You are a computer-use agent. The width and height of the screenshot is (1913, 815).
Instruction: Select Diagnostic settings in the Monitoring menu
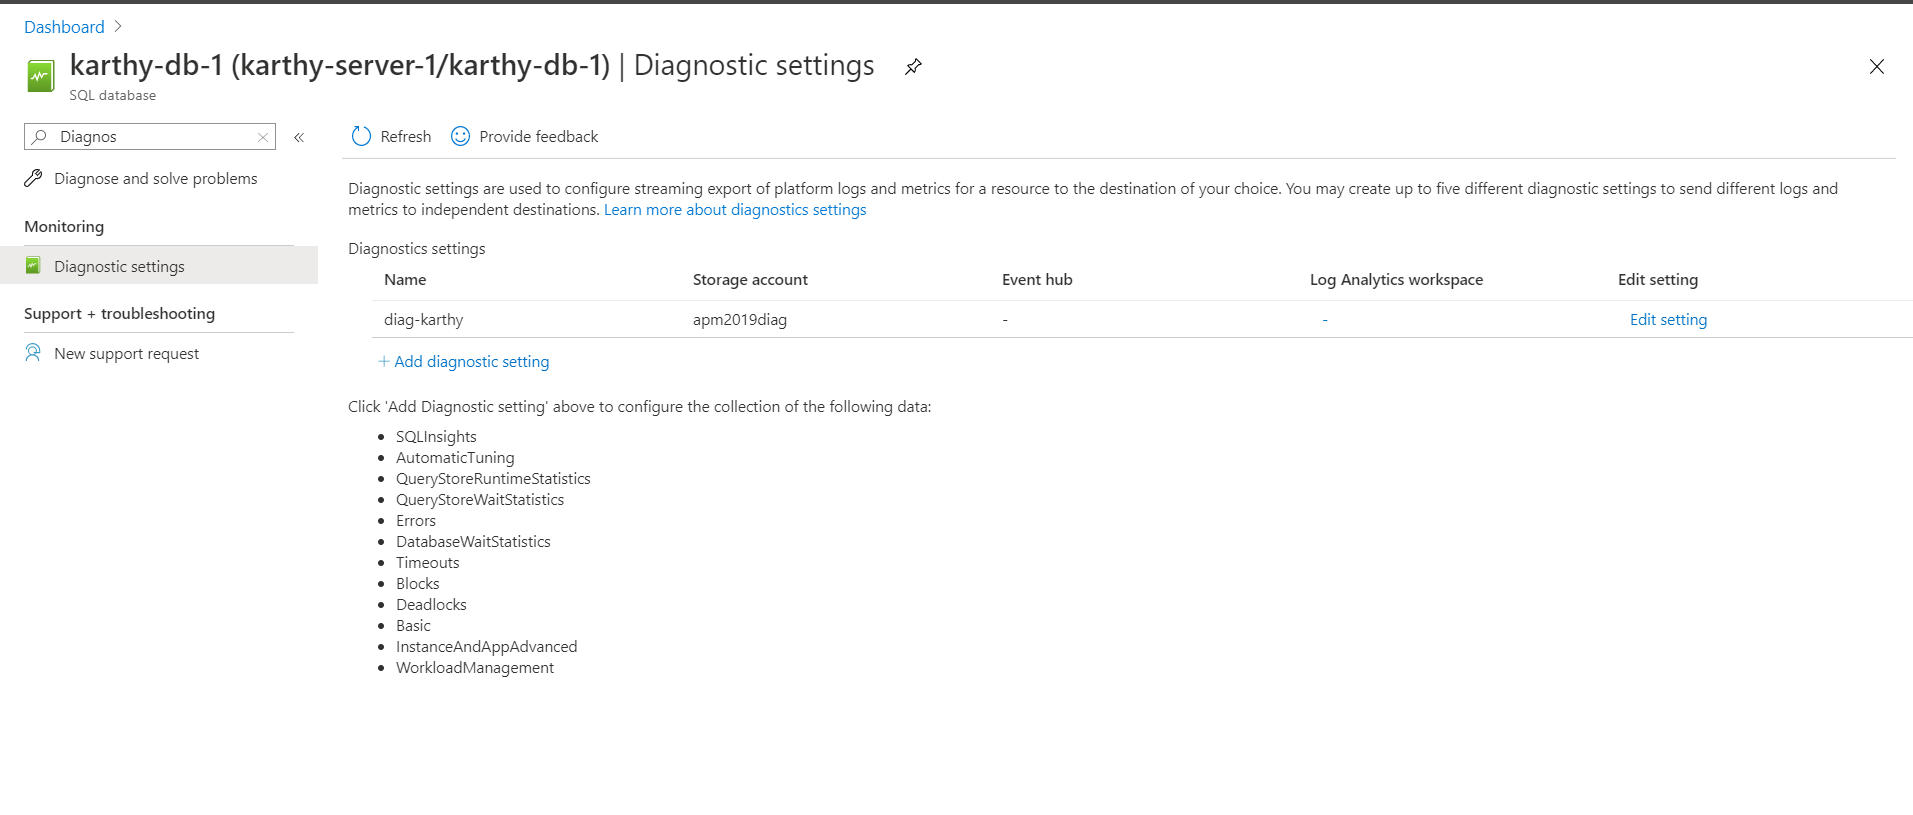(x=119, y=267)
